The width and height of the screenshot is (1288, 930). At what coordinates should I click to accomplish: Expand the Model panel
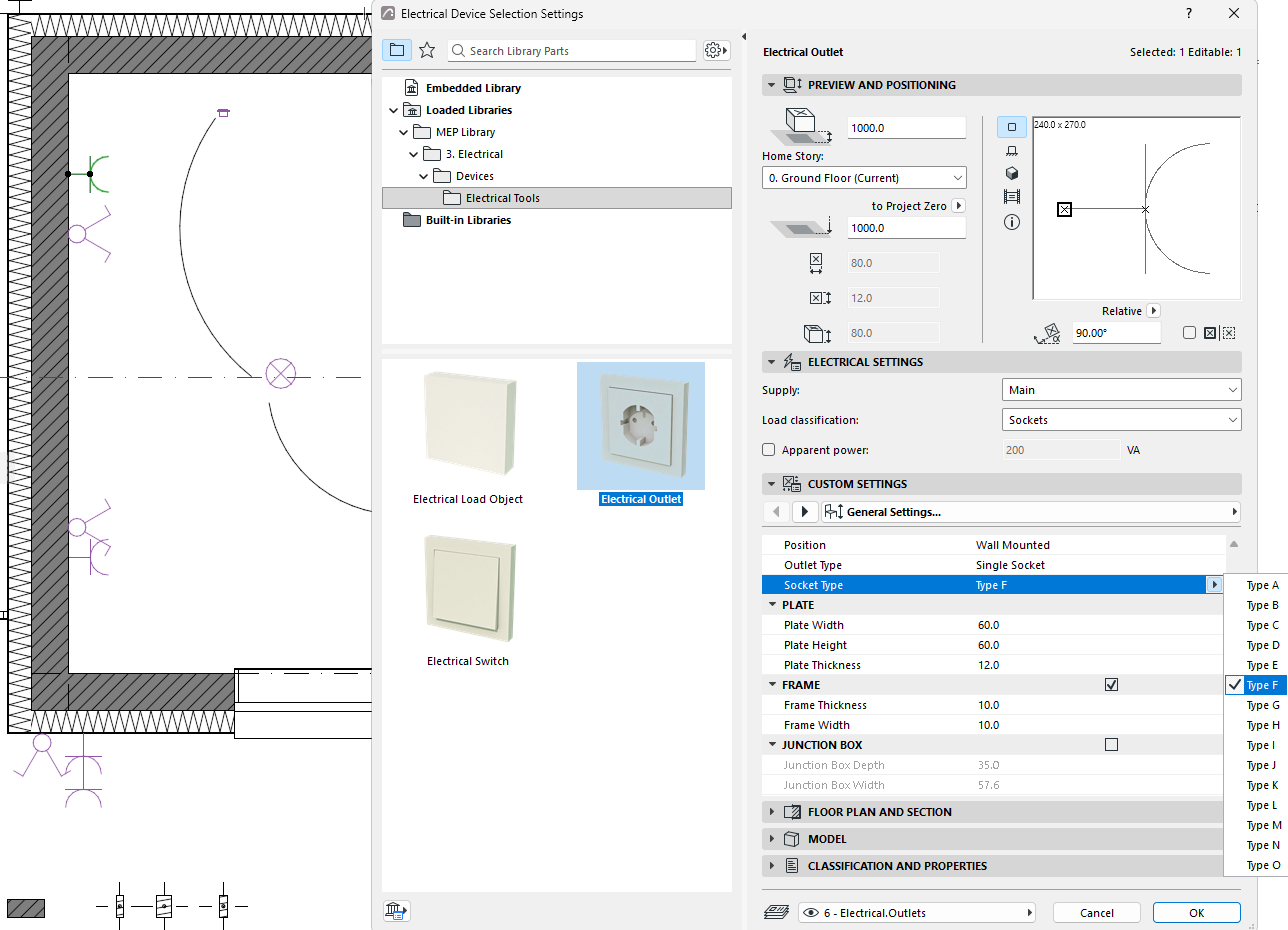click(771, 839)
